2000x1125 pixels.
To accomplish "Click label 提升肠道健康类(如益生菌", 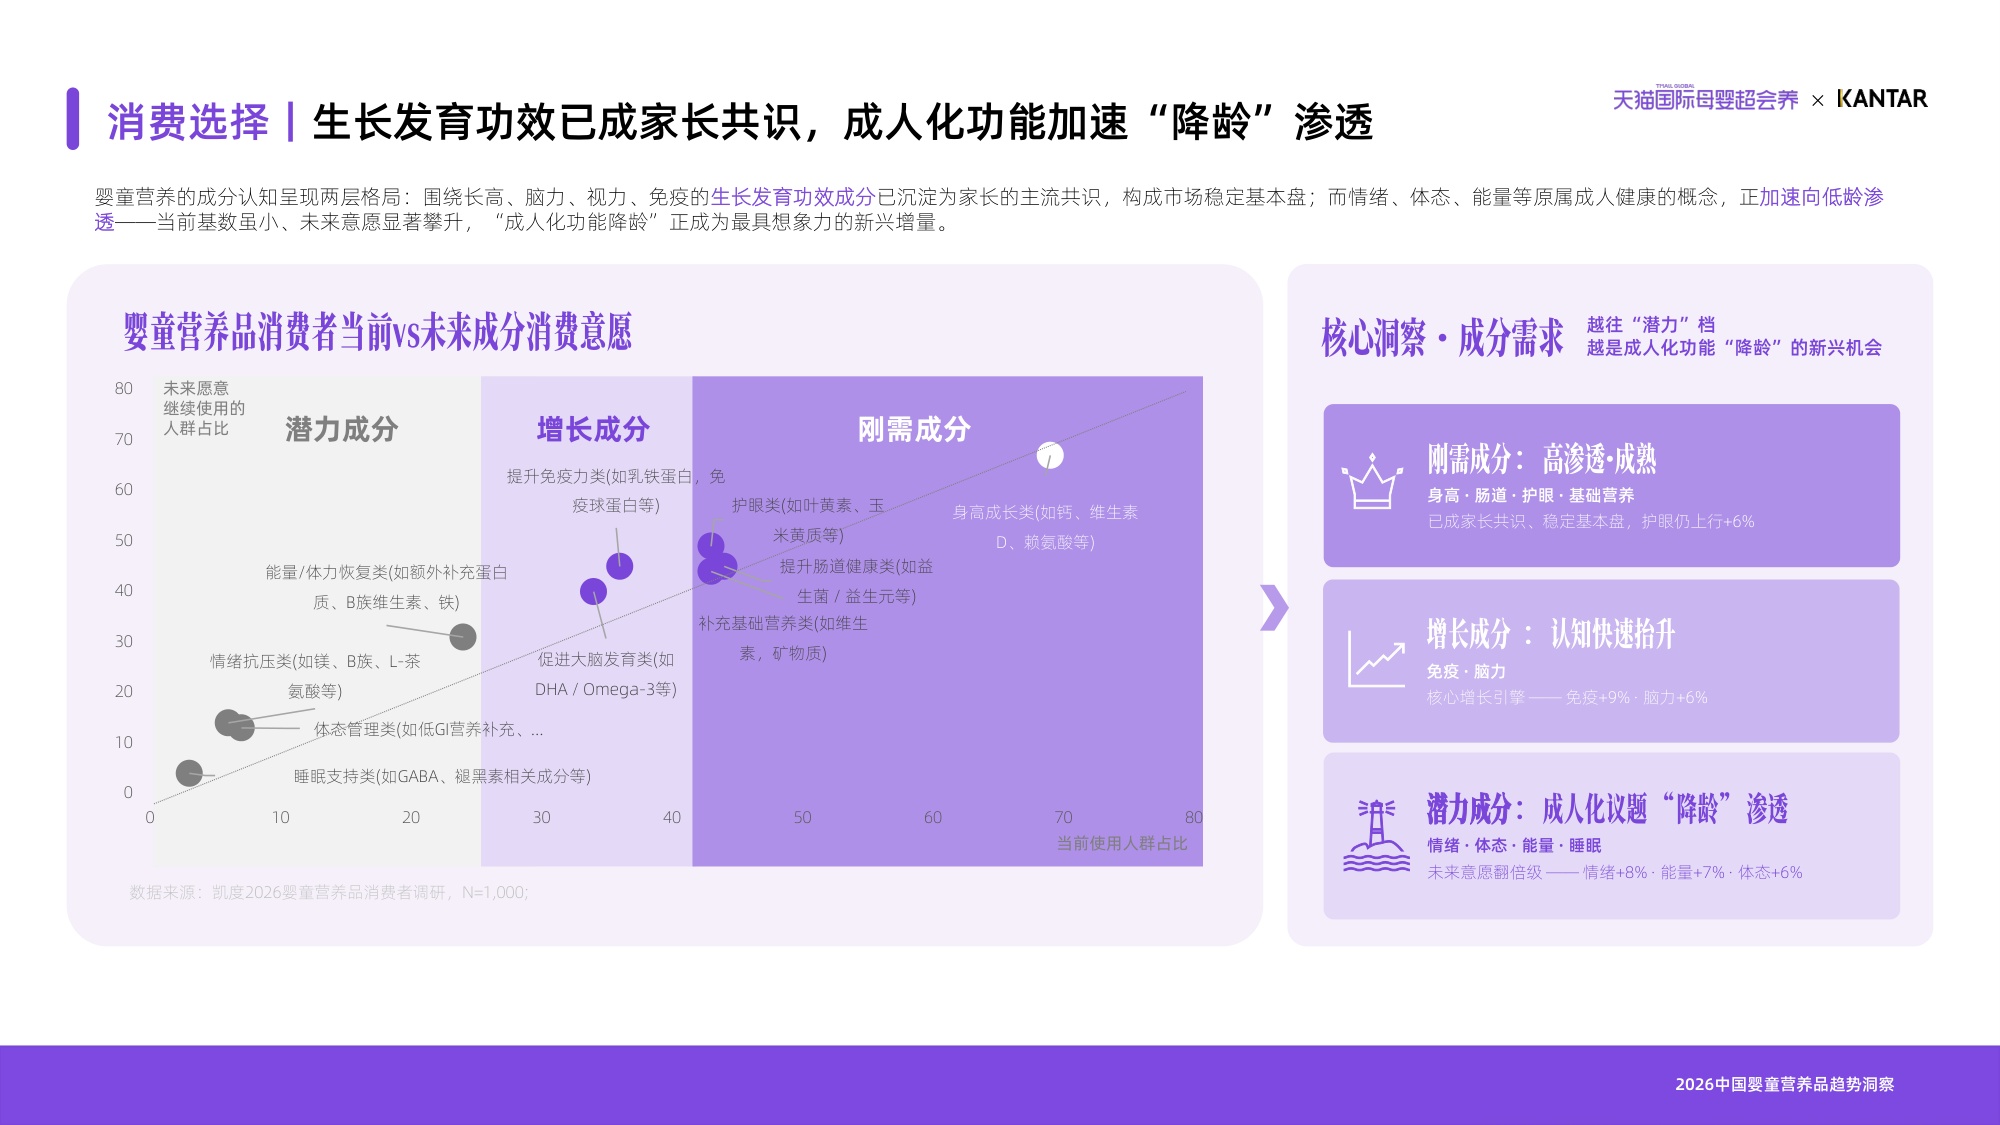I will tap(856, 581).
